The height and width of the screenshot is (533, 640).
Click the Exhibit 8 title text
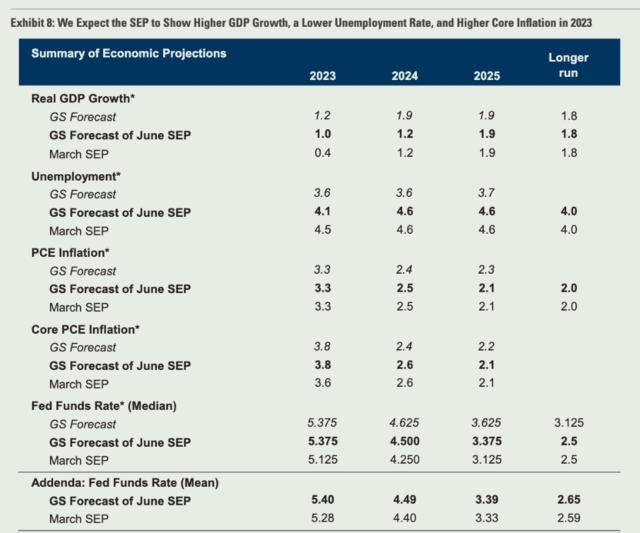click(301, 23)
